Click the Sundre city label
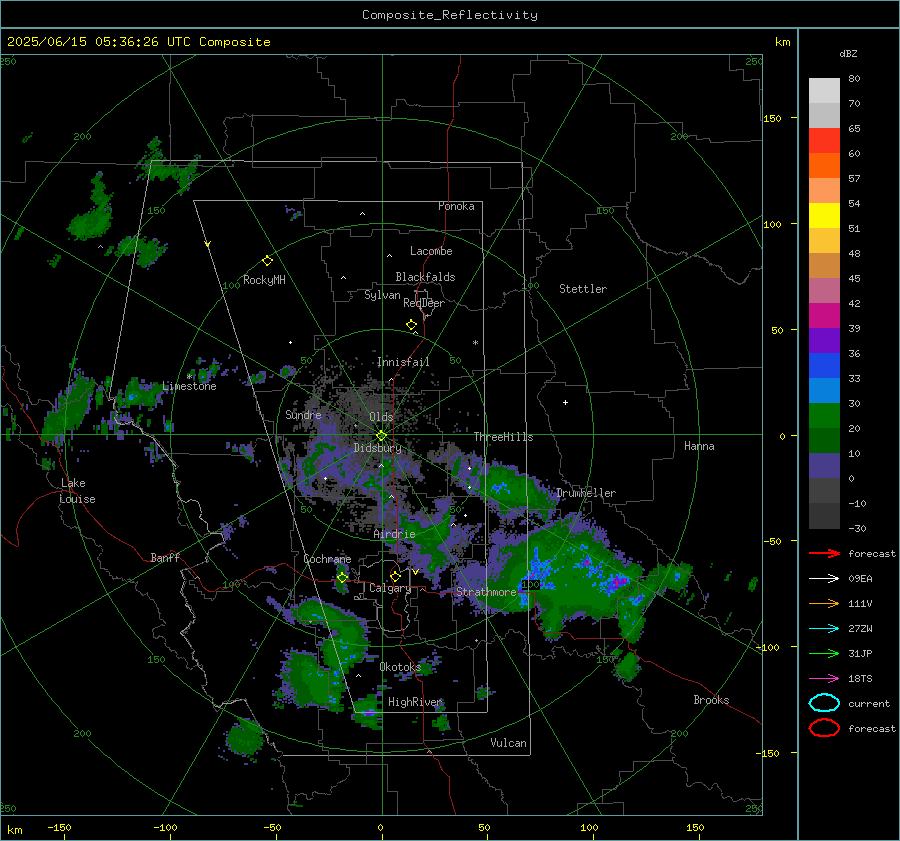The image size is (900, 841). 304,415
